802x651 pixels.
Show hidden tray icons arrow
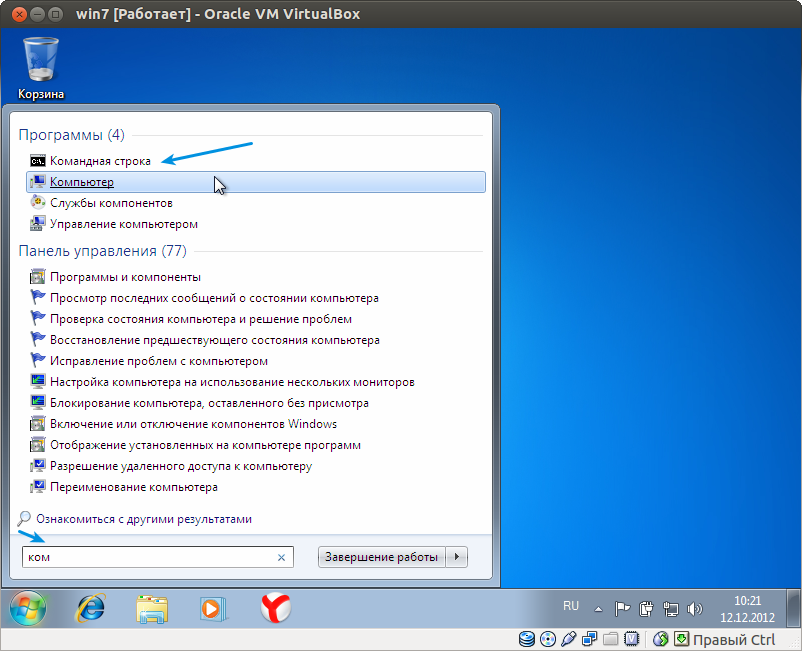click(598, 609)
